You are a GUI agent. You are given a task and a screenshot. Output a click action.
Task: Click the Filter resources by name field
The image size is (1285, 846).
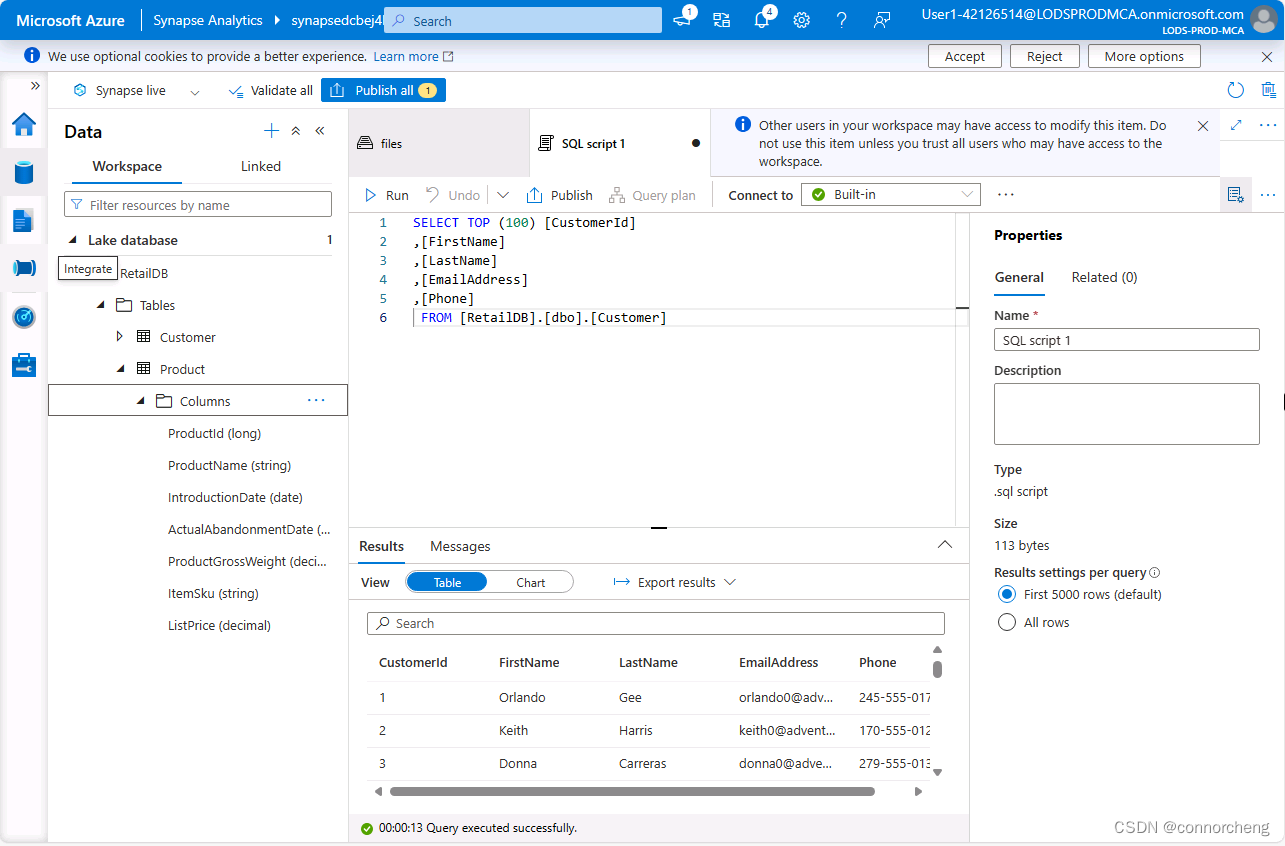(198, 205)
